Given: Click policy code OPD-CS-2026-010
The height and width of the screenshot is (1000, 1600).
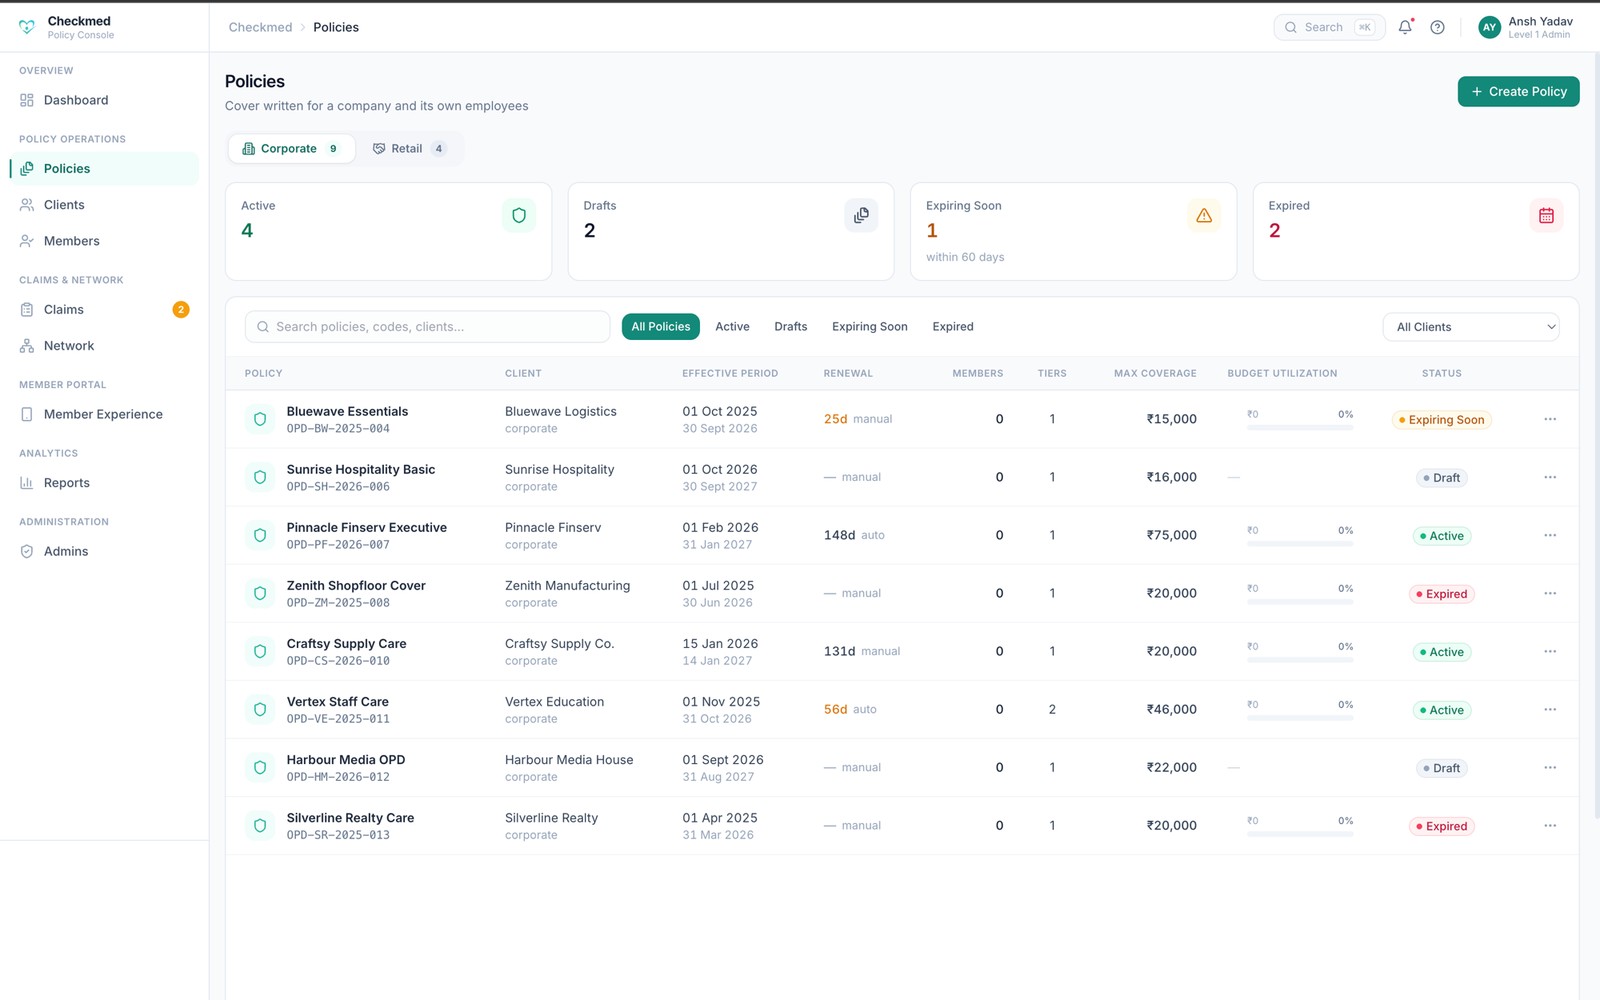Looking at the screenshot, I should click(338, 661).
